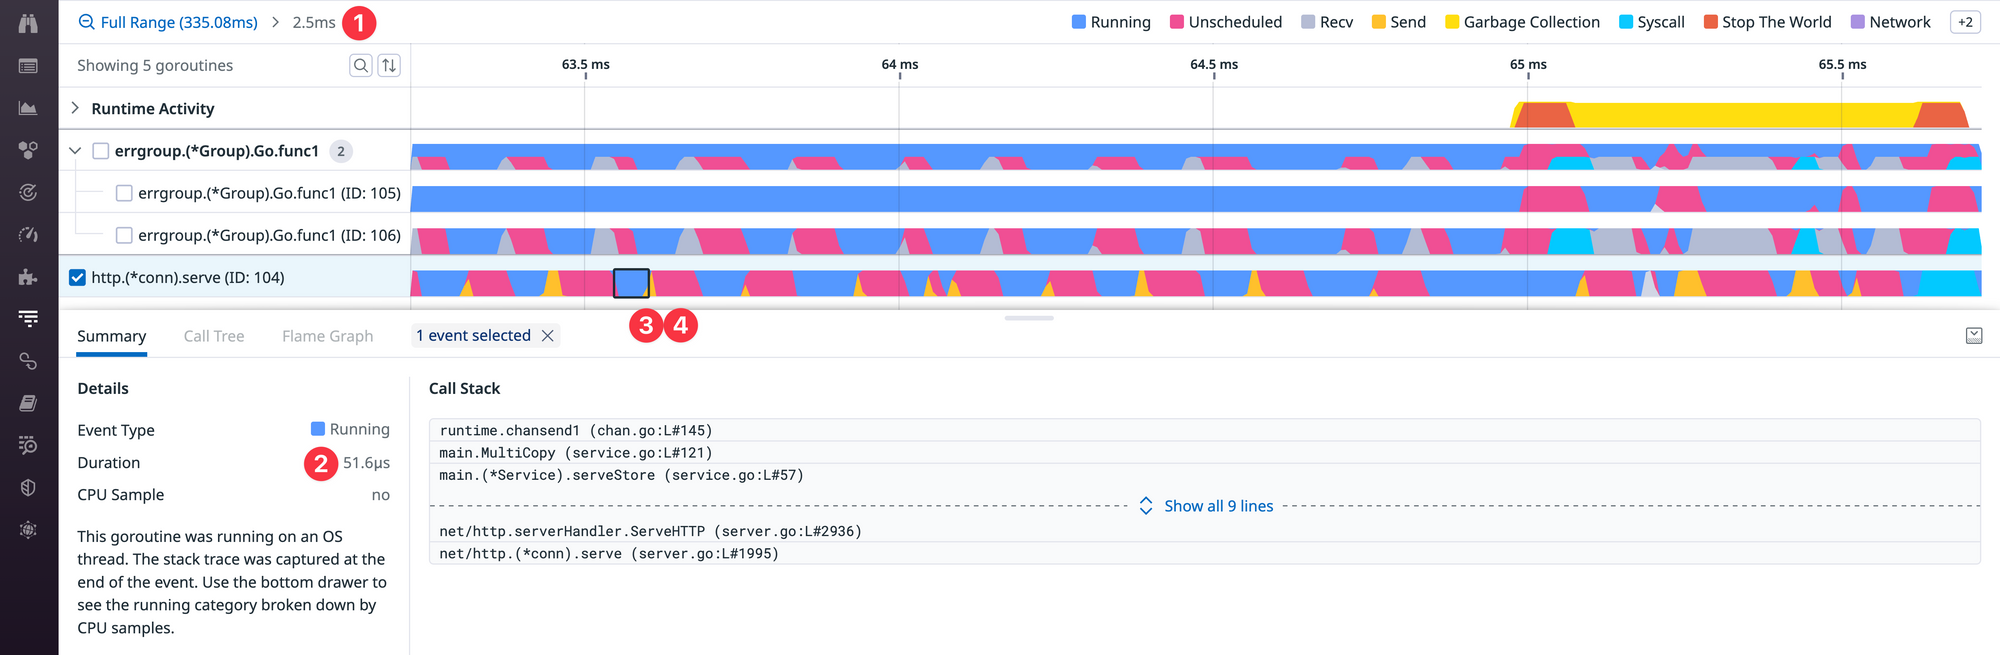2000x655 pixels.
Task: Click the breadcrumb chevron after Full Range
Action: click(275, 22)
